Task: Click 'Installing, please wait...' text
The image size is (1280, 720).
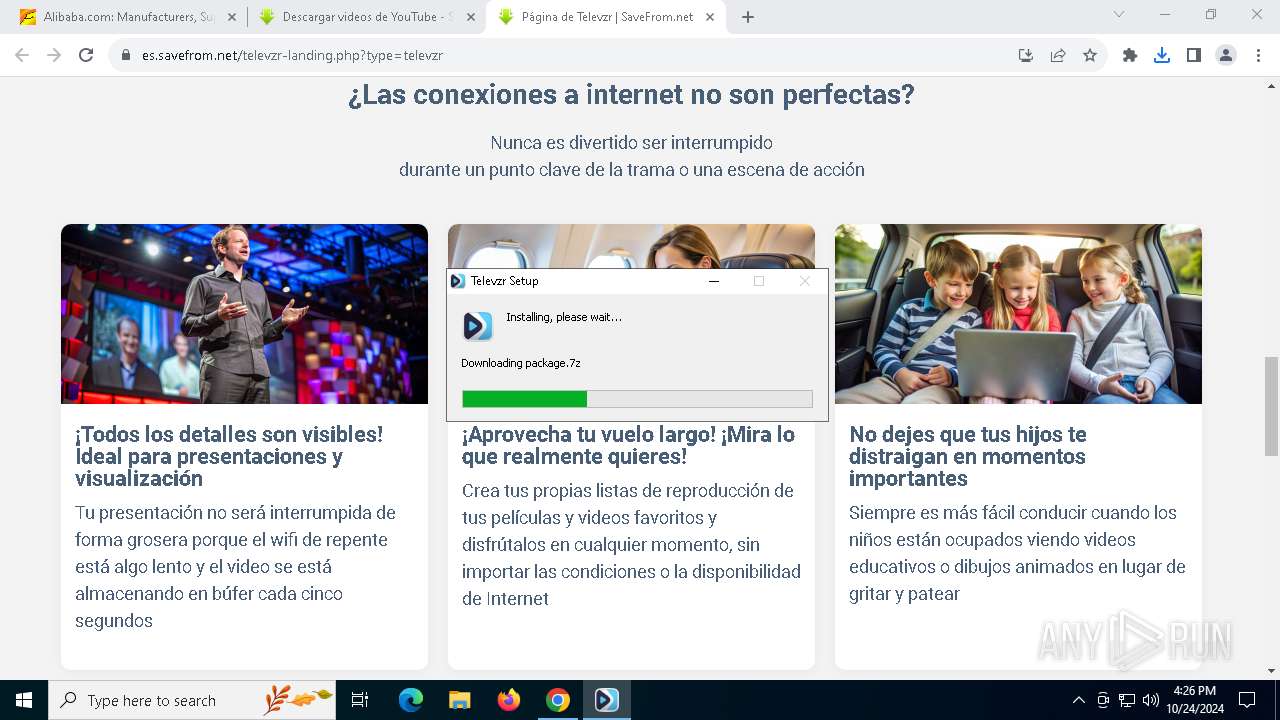Action: click(564, 317)
